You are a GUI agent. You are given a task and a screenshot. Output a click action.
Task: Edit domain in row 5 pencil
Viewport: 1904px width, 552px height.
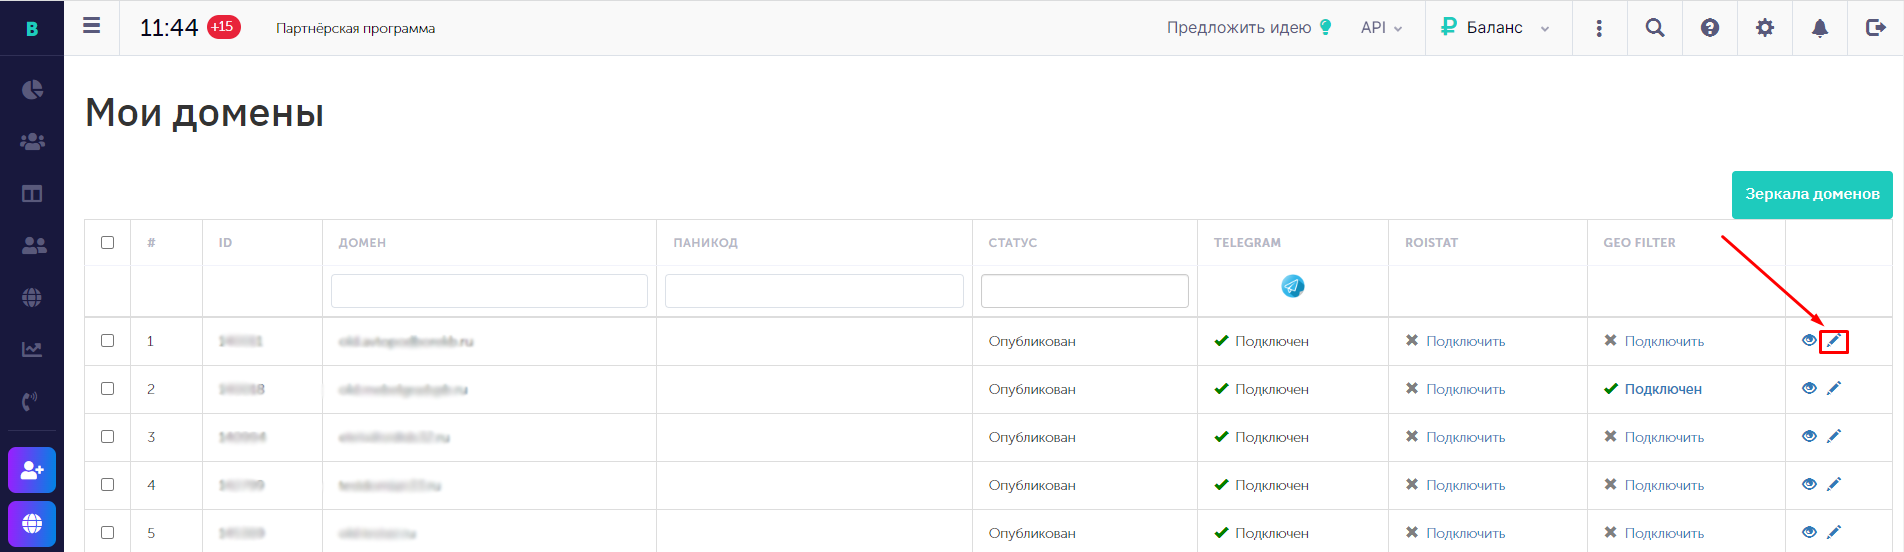pos(1833,533)
